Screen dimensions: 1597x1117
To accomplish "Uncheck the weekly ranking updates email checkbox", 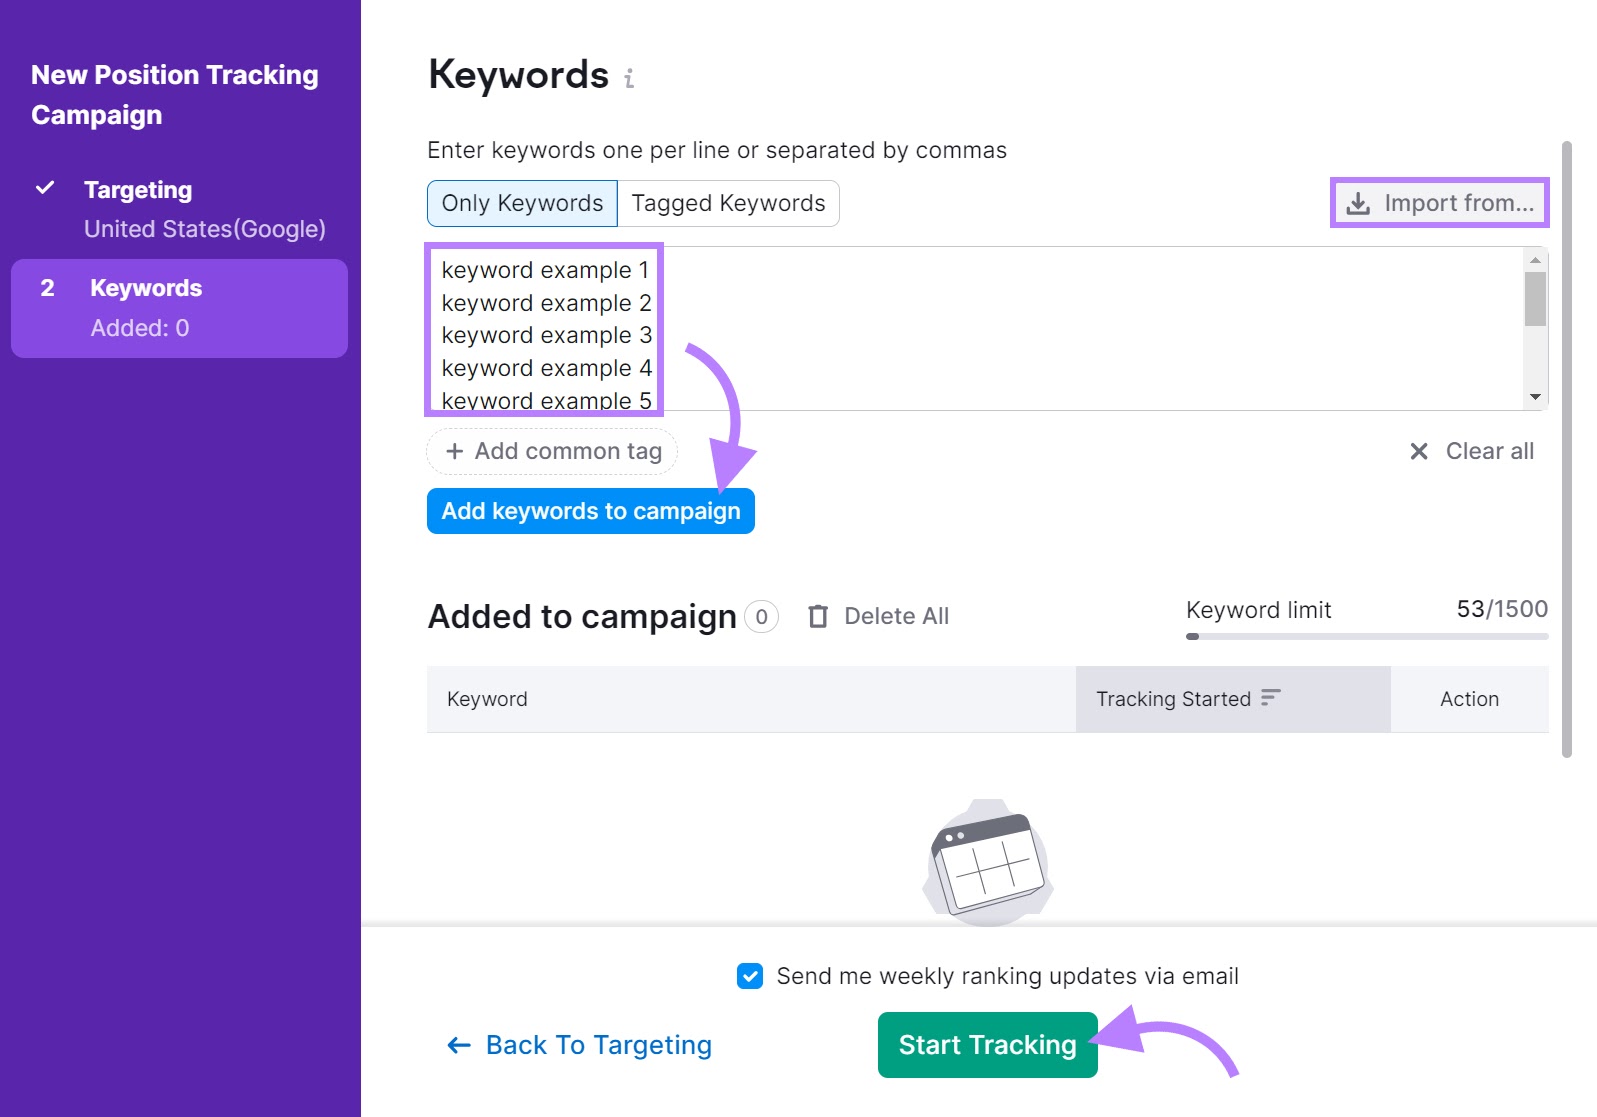I will pyautogui.click(x=749, y=976).
